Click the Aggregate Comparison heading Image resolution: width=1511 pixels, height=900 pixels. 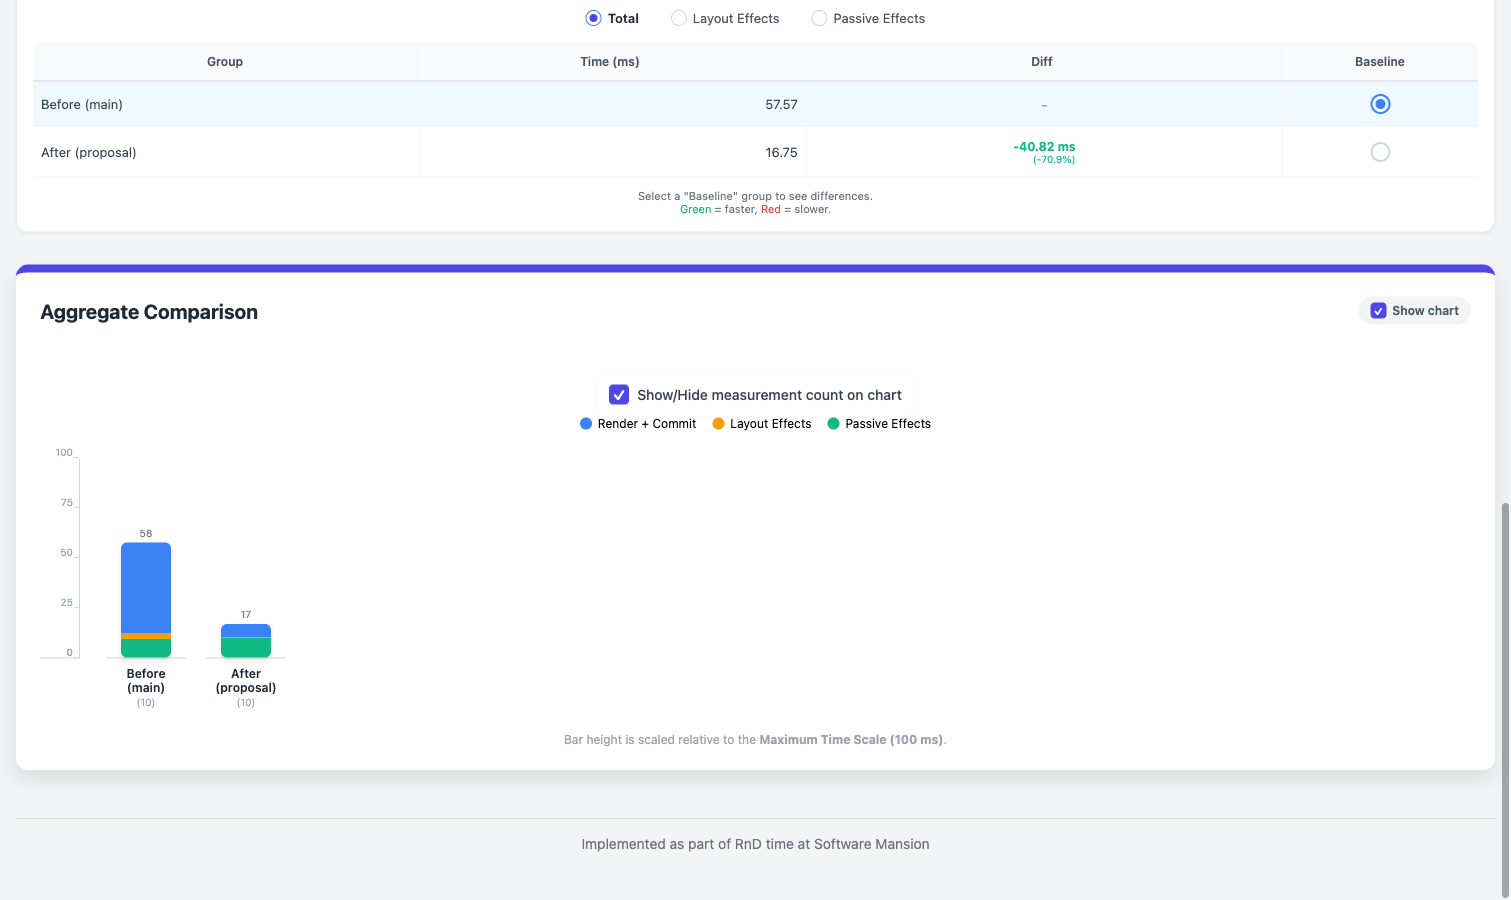pyautogui.click(x=149, y=312)
